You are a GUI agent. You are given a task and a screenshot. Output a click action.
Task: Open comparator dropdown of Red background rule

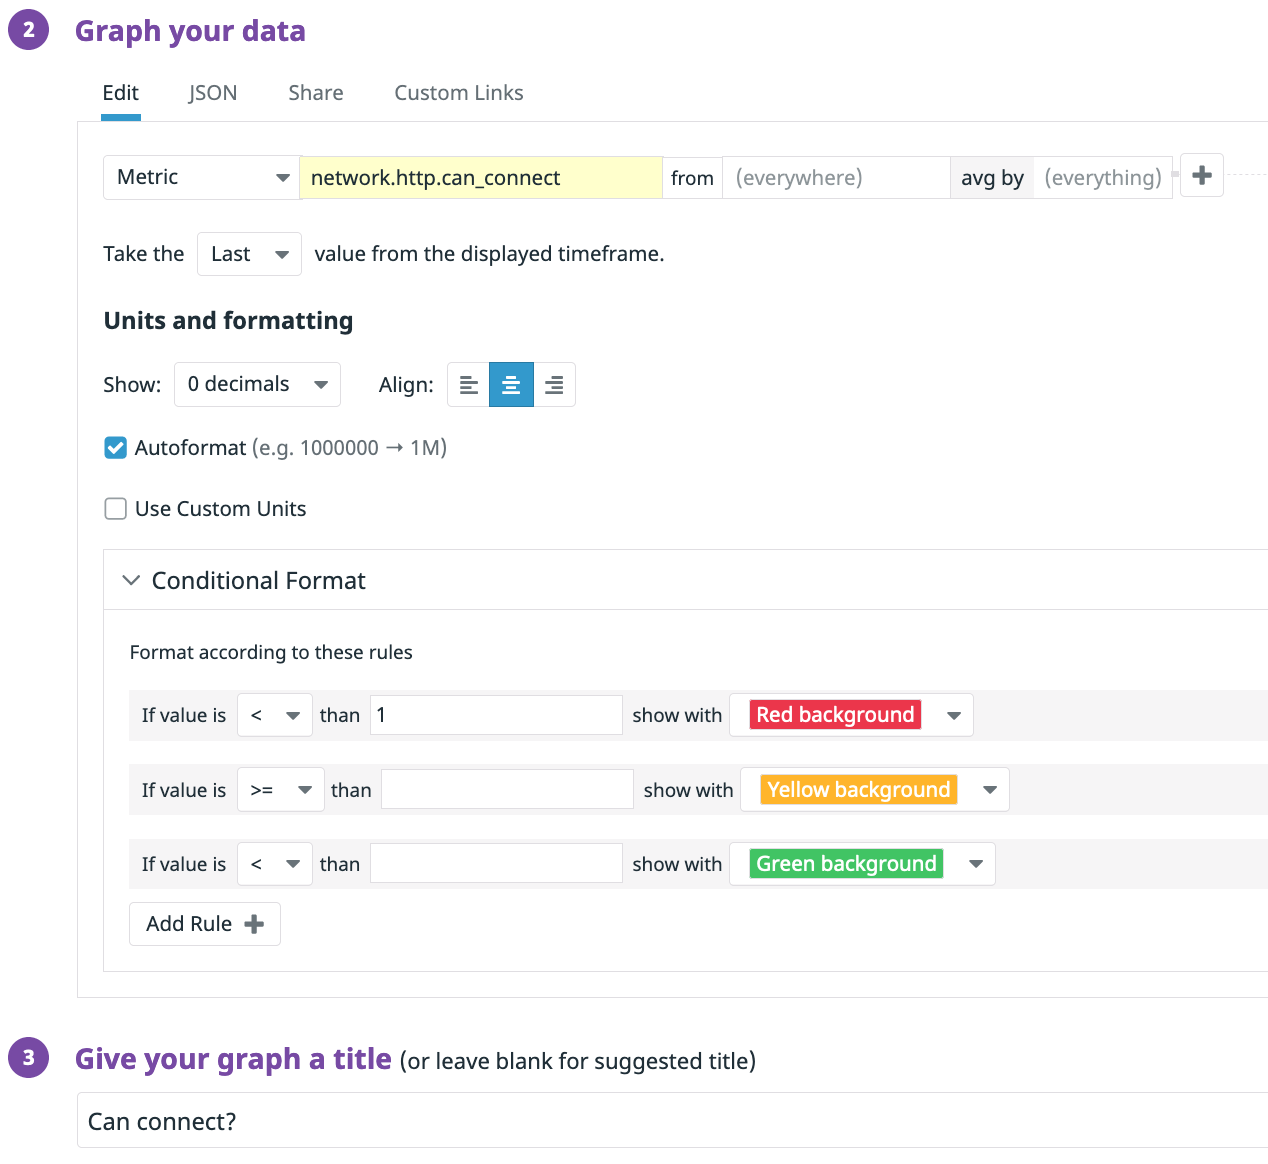point(275,715)
